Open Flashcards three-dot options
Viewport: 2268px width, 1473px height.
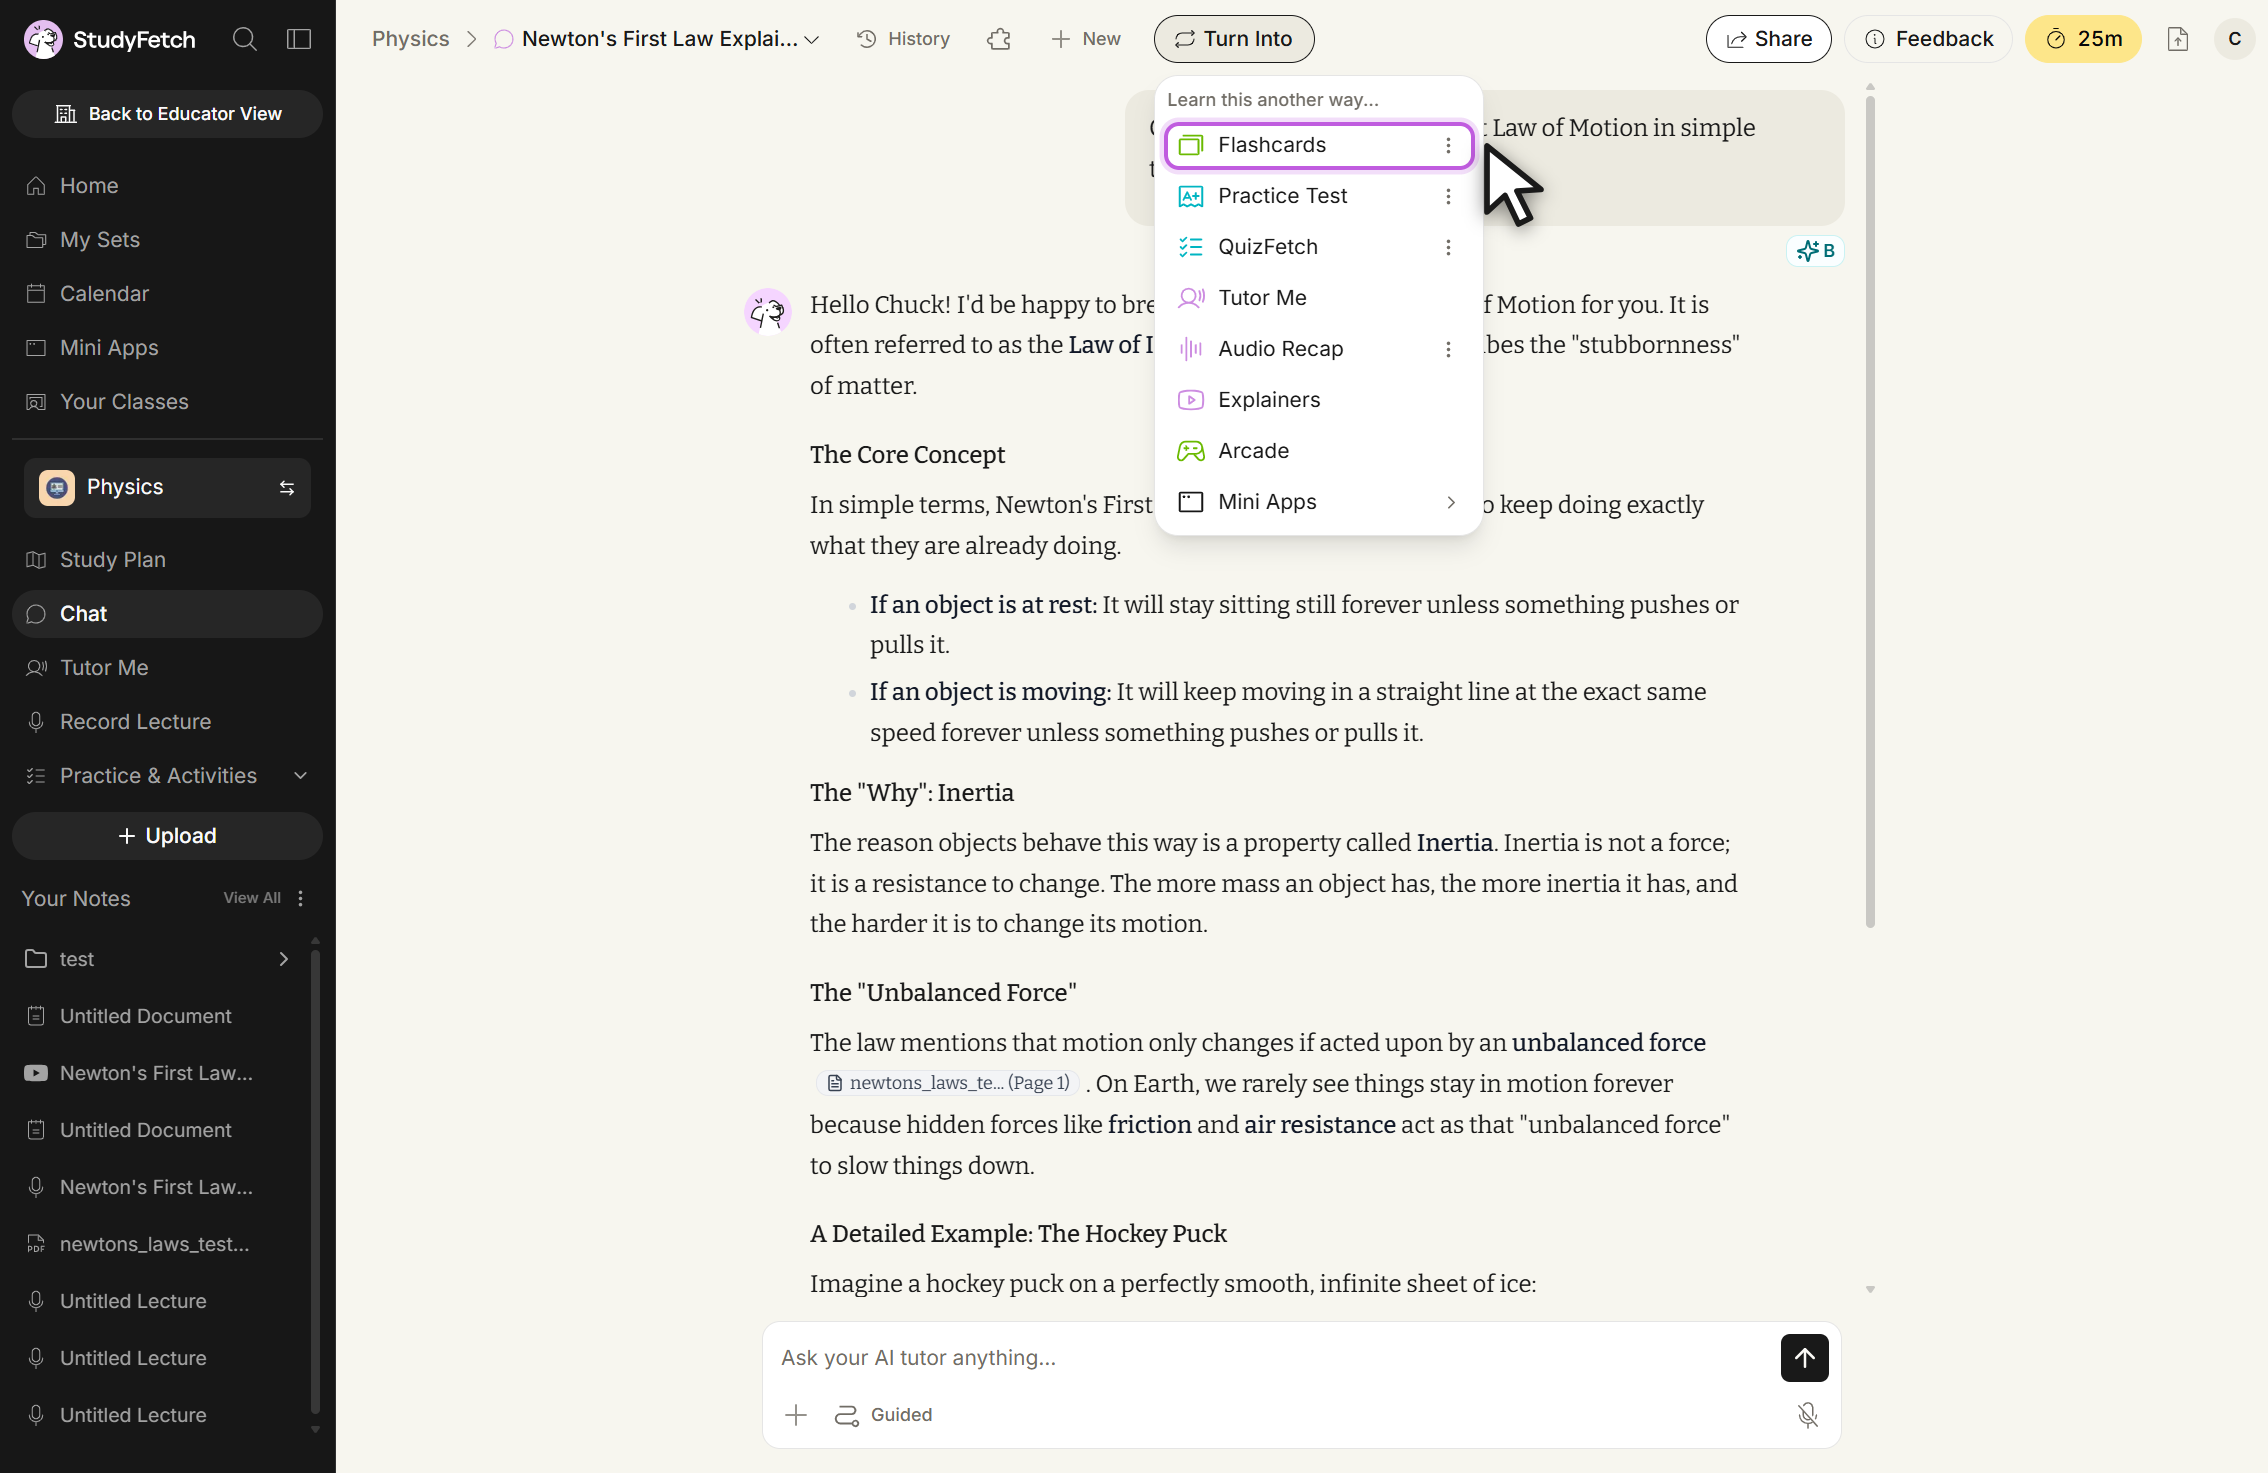click(1448, 146)
